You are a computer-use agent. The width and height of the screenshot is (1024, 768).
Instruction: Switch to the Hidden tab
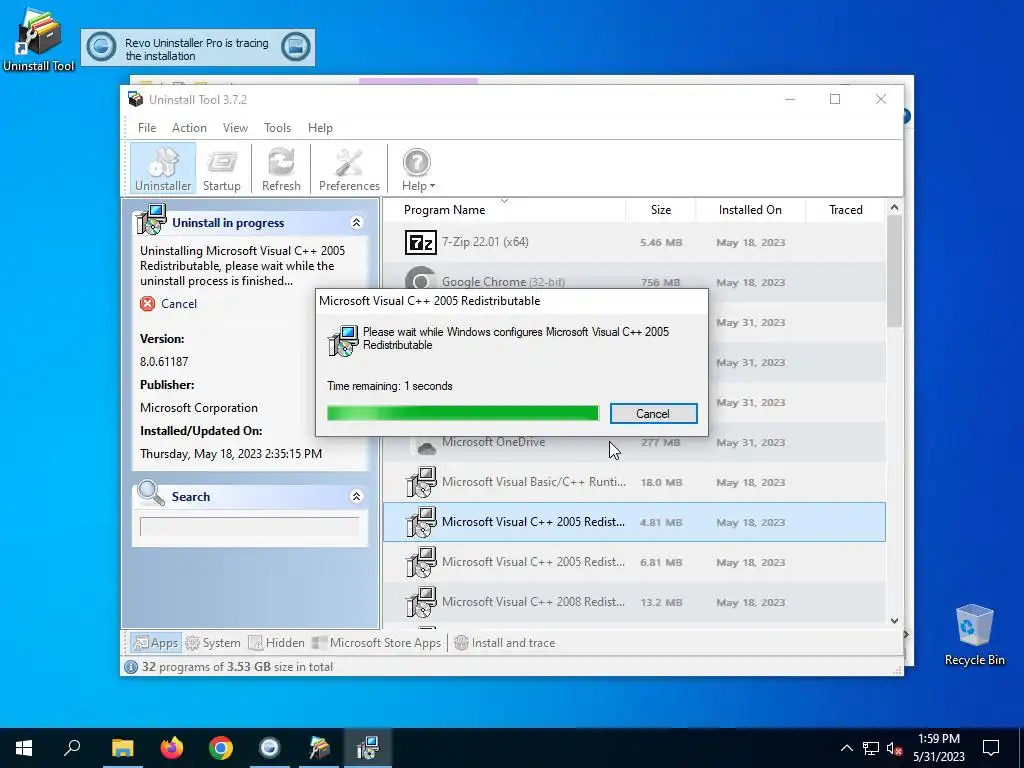click(276, 643)
